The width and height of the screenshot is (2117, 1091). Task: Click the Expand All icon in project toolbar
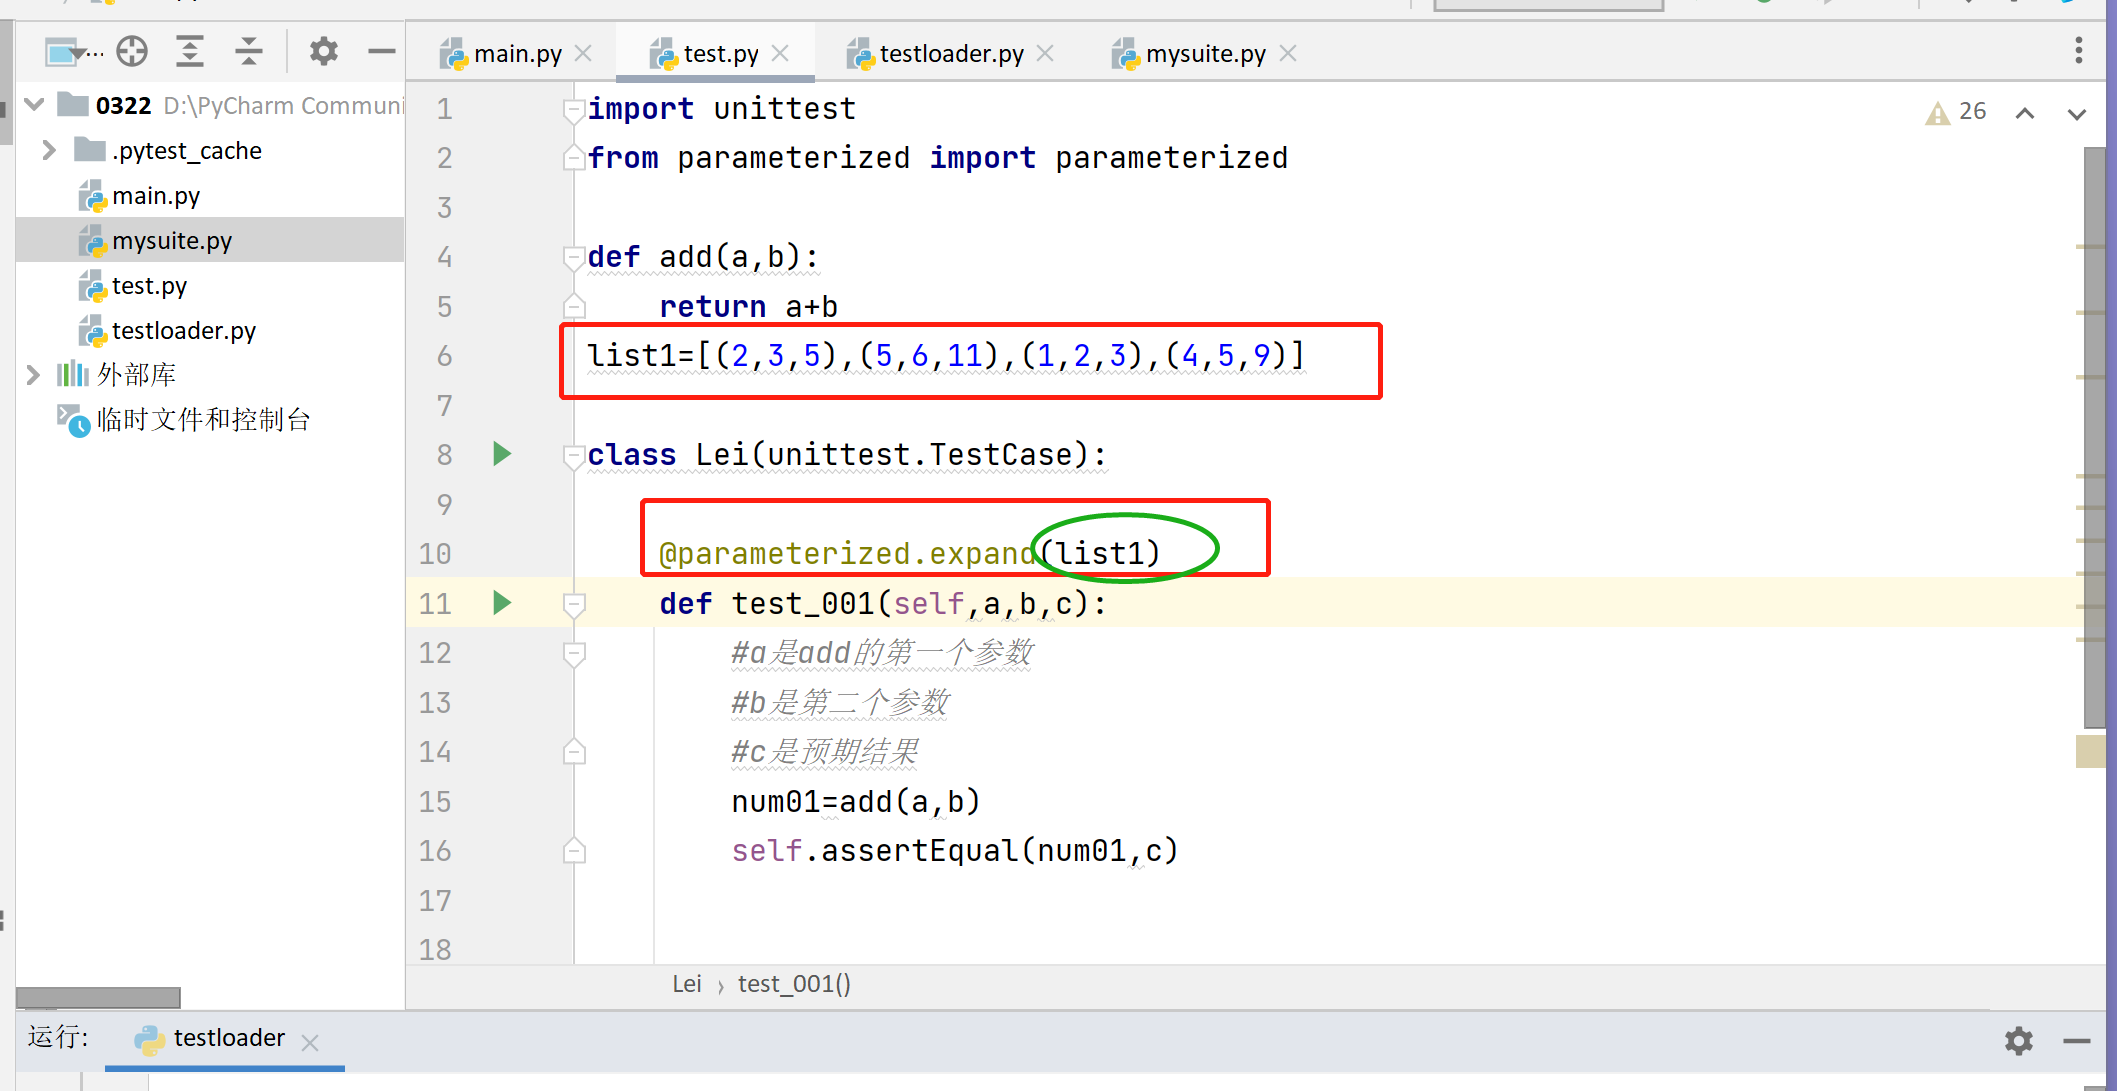coord(189,51)
